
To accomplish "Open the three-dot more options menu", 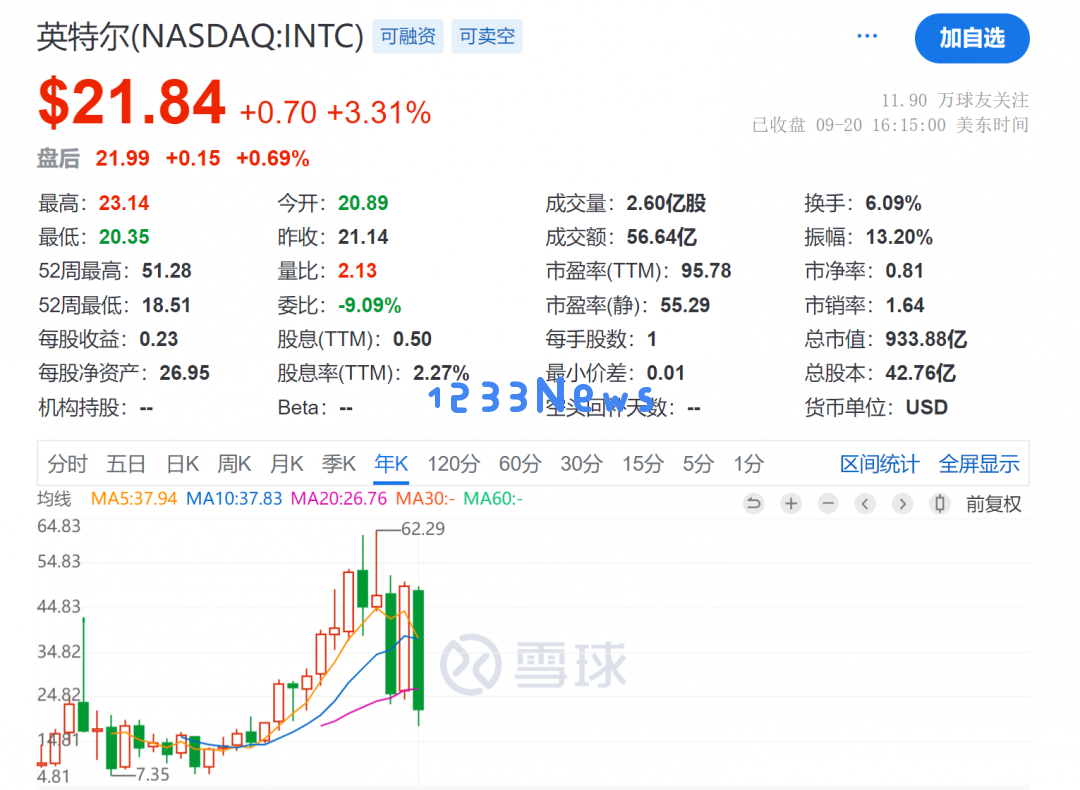I will click(866, 36).
